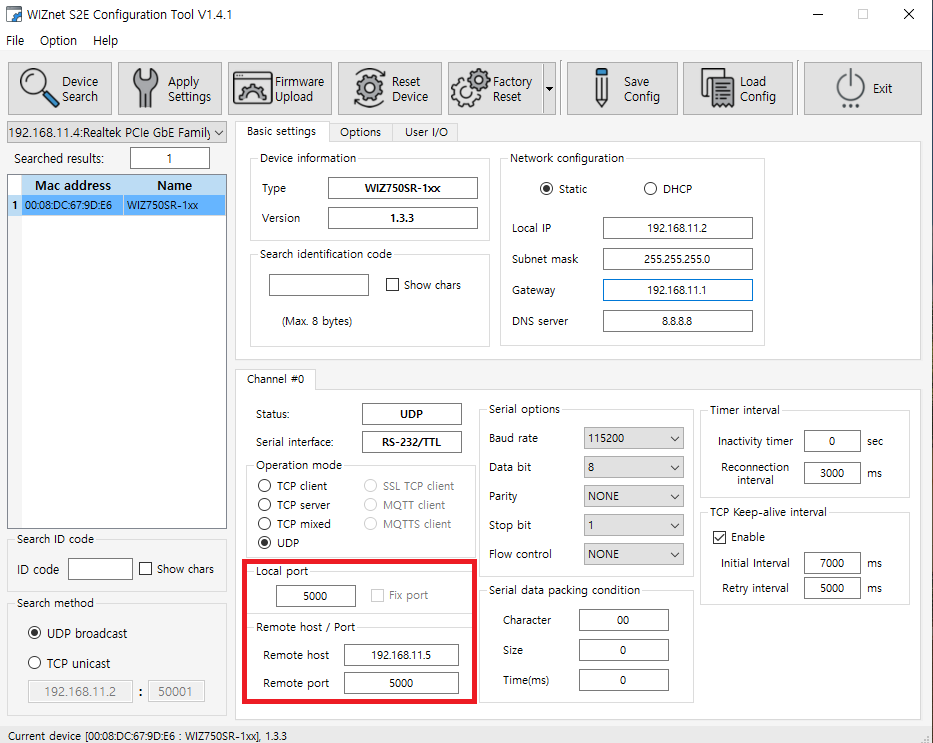Choose TCP client operation mode
The image size is (933, 743).
[x=265, y=486]
